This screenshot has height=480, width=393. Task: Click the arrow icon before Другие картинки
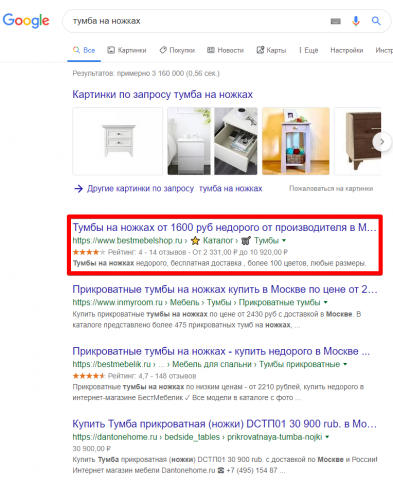tap(78, 189)
